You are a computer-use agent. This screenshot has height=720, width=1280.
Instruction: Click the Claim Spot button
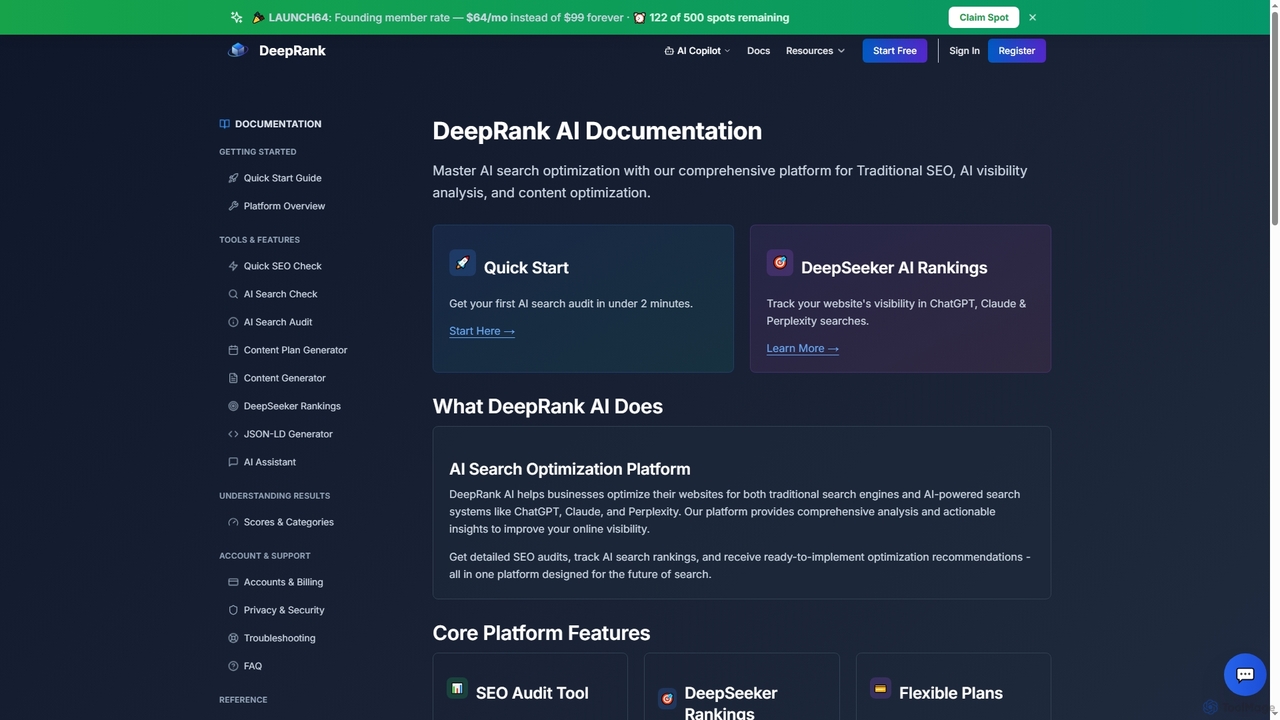(984, 17)
